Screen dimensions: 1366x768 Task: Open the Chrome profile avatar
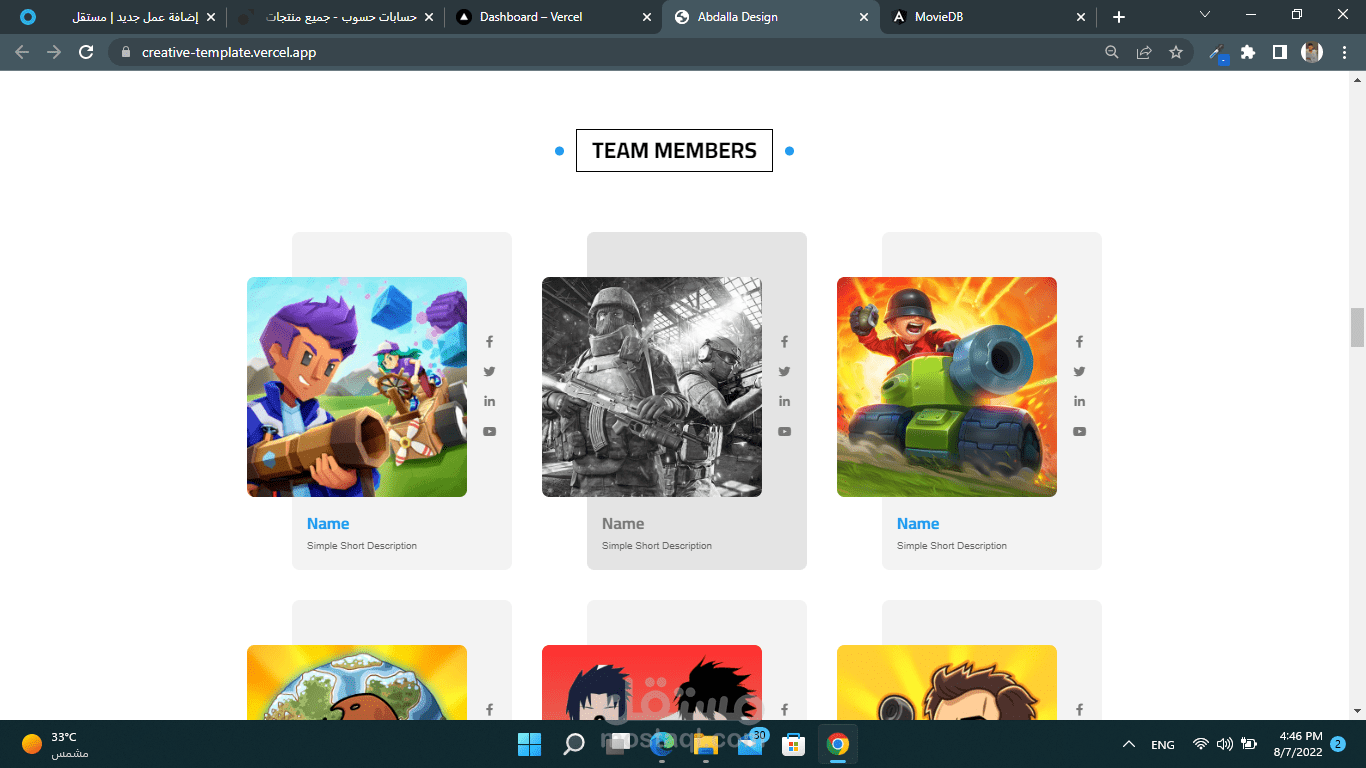point(1312,52)
